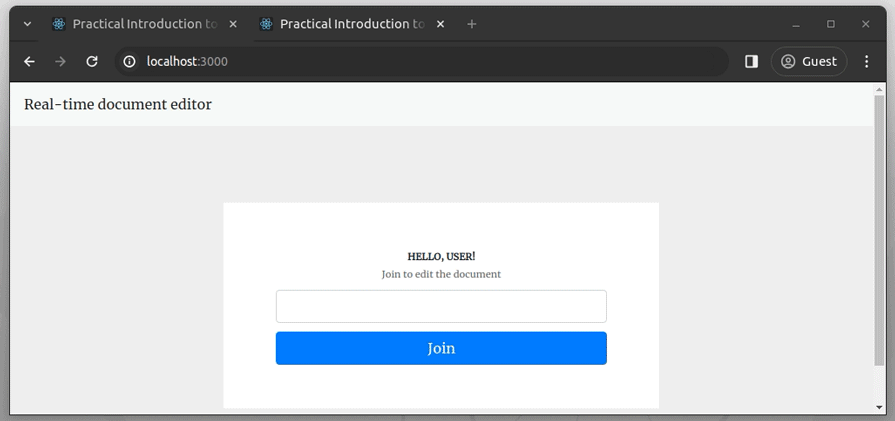The width and height of the screenshot is (895, 421).
Task: Click Join to edit the document text
Action: point(441,274)
